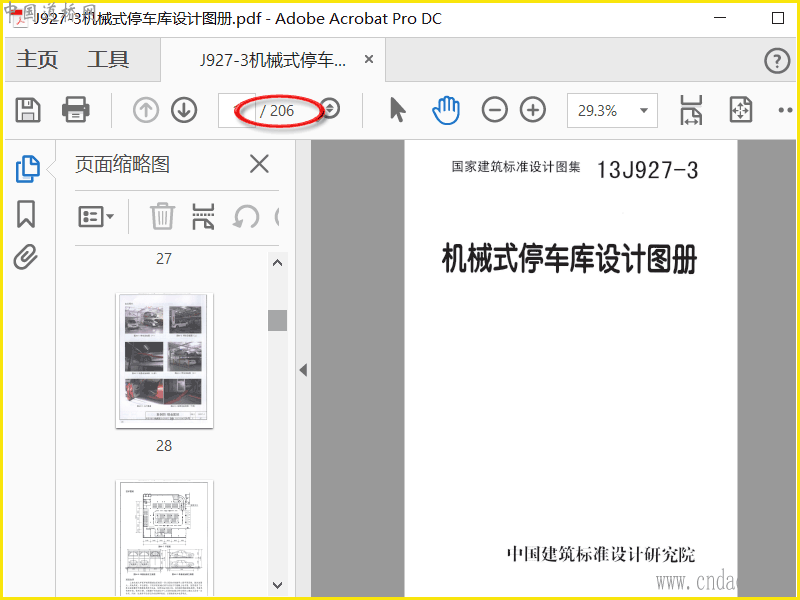Select the floor plan page thumbnail below 28

pyautogui.click(x=164, y=538)
